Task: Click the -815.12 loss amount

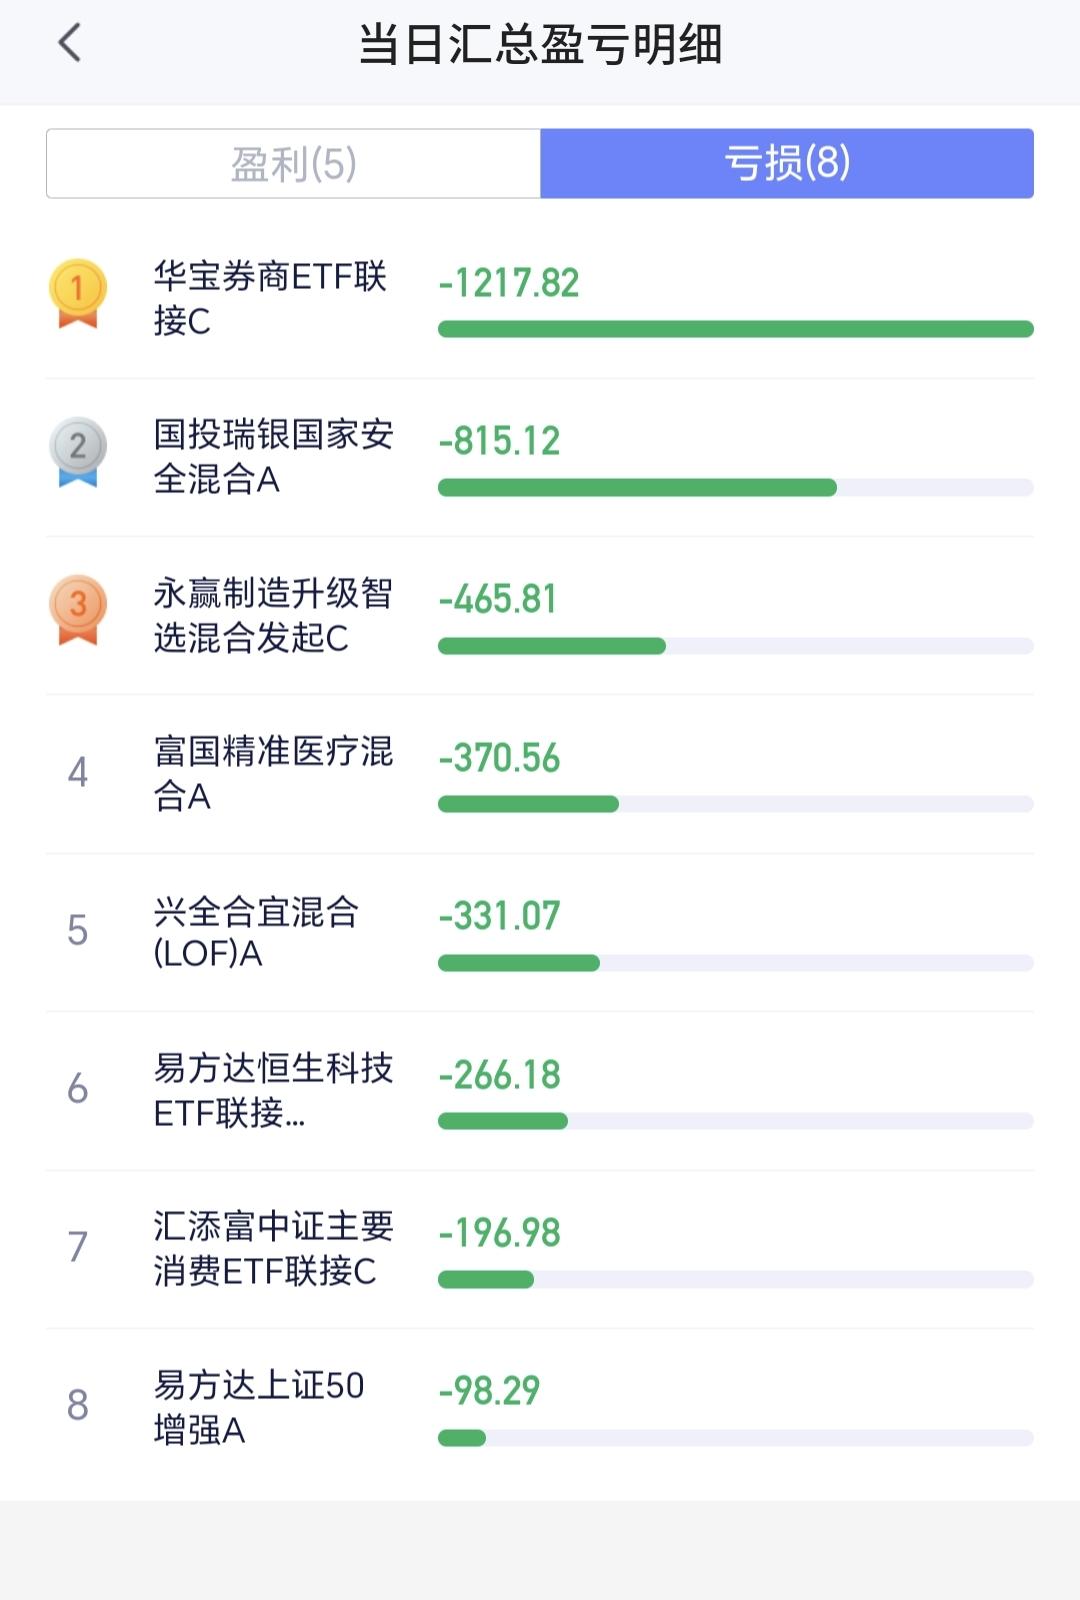Action: pos(499,441)
